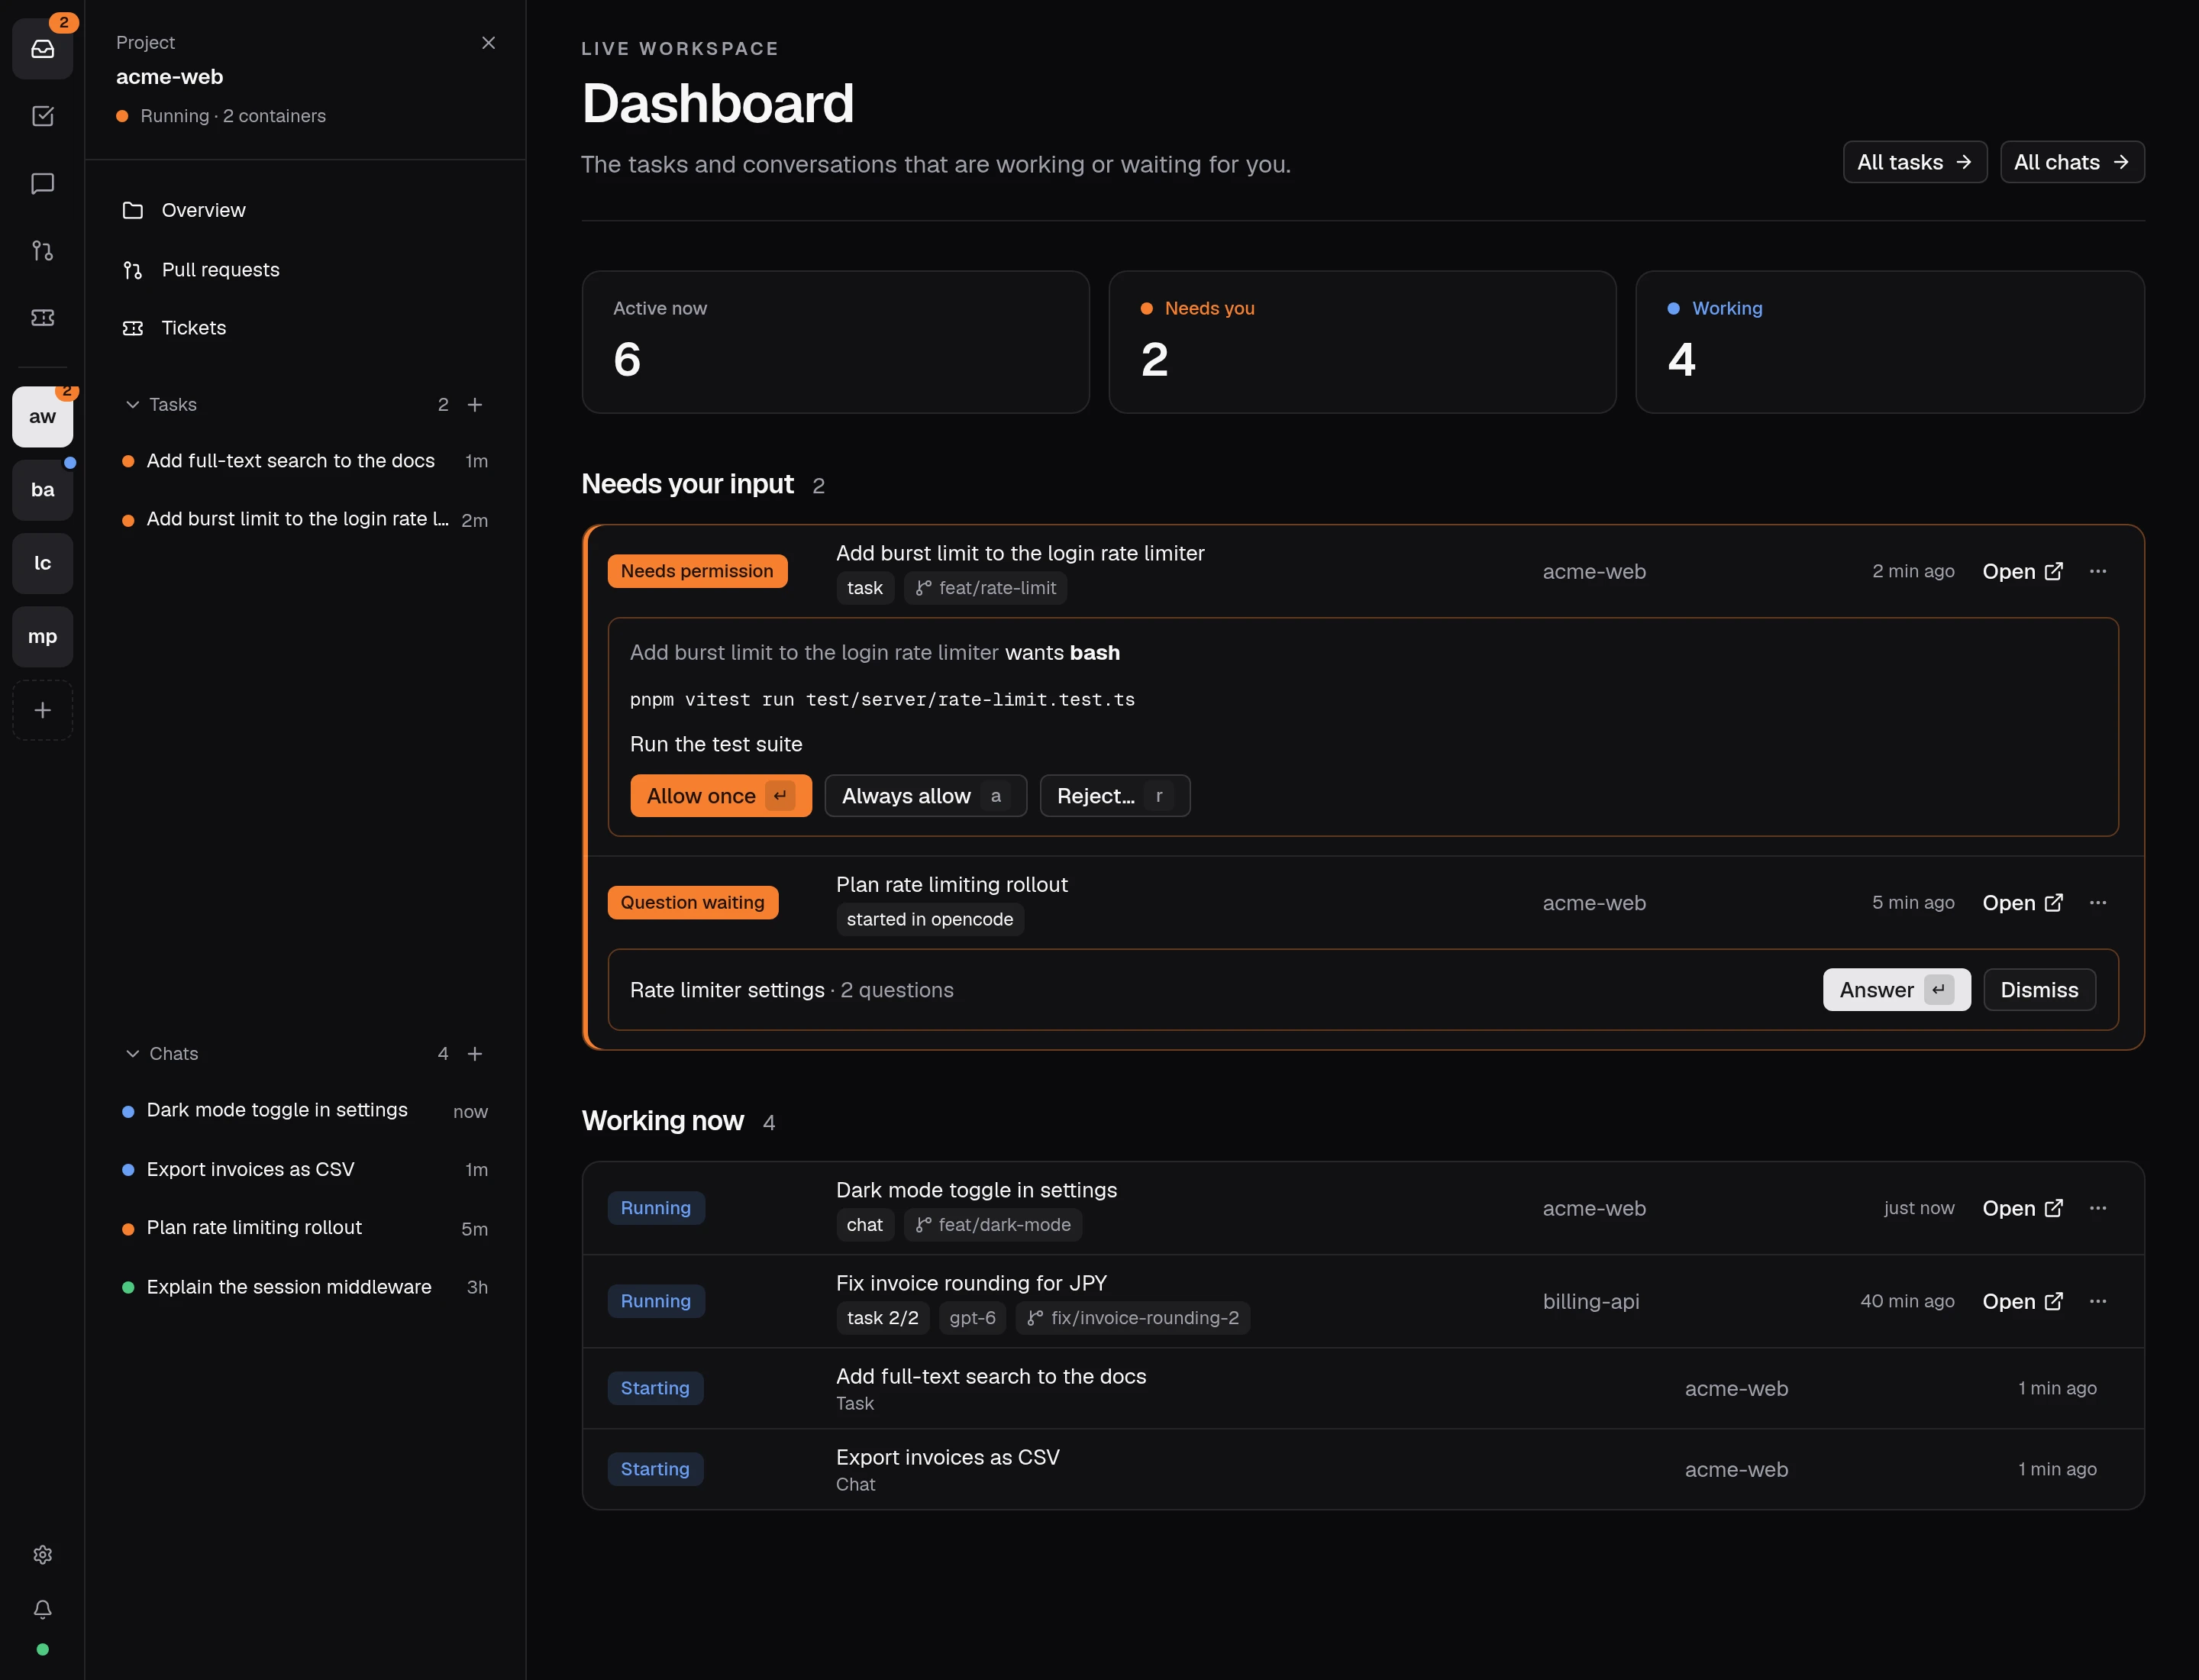
Task: Open more options for Dark mode toggle row
Action: (2098, 1208)
